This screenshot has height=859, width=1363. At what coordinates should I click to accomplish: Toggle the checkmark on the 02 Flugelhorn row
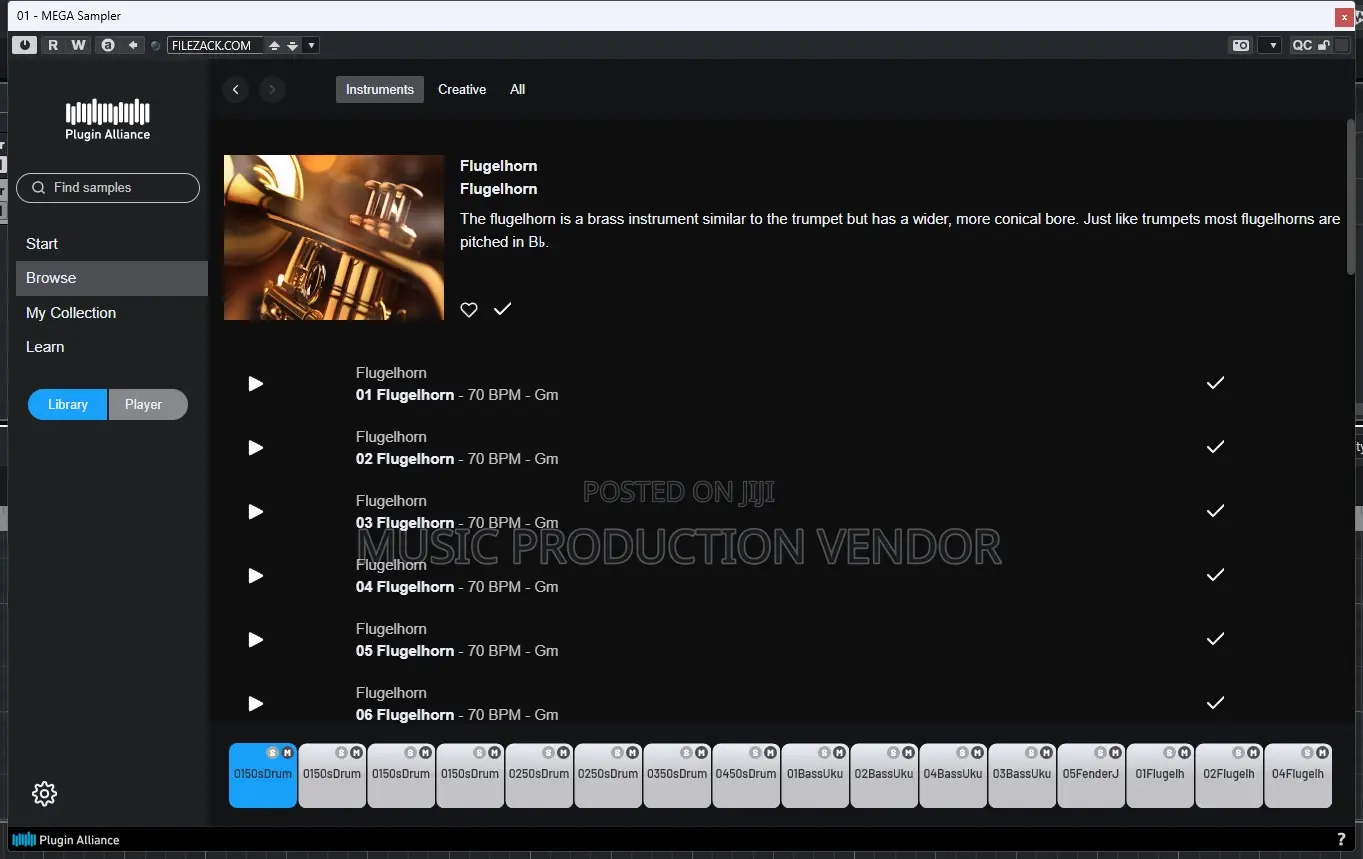tap(1215, 447)
